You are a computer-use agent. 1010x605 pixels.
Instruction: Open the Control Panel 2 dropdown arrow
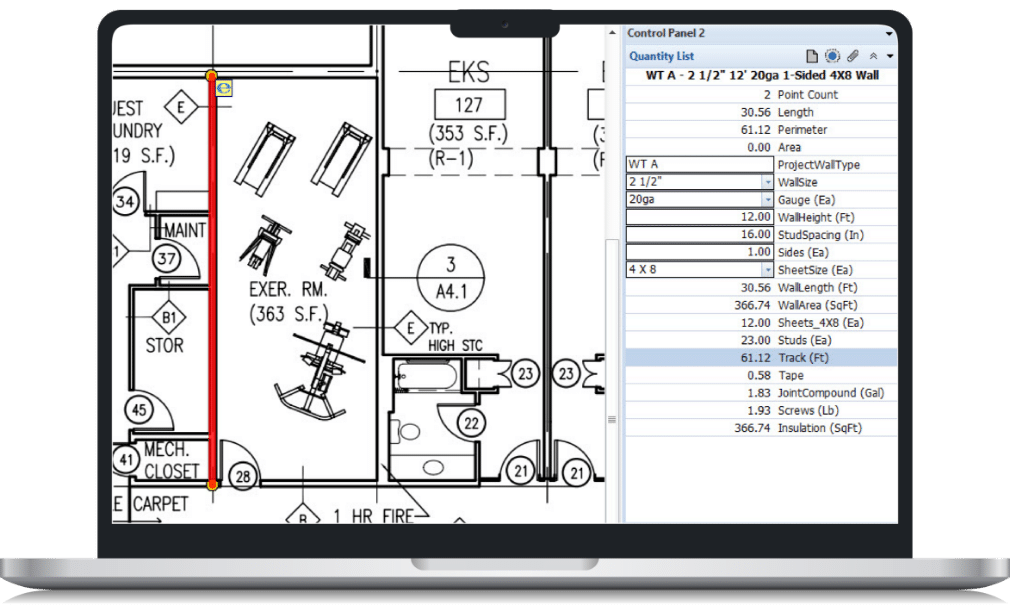tap(889, 33)
